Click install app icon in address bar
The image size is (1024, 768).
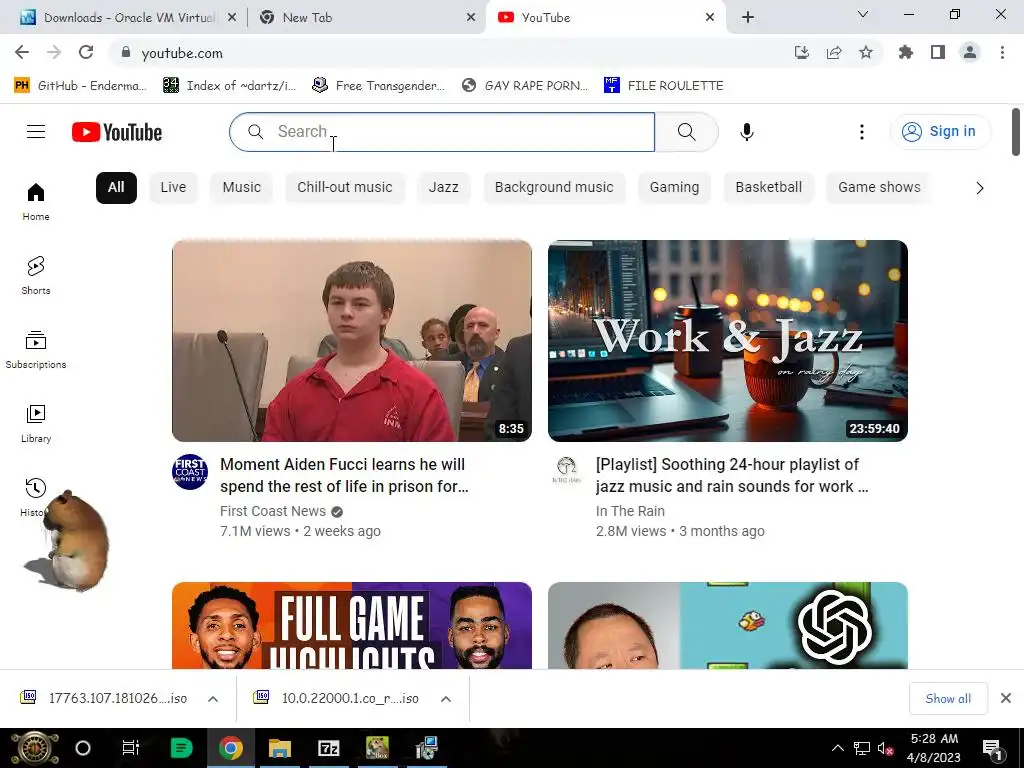(x=801, y=52)
